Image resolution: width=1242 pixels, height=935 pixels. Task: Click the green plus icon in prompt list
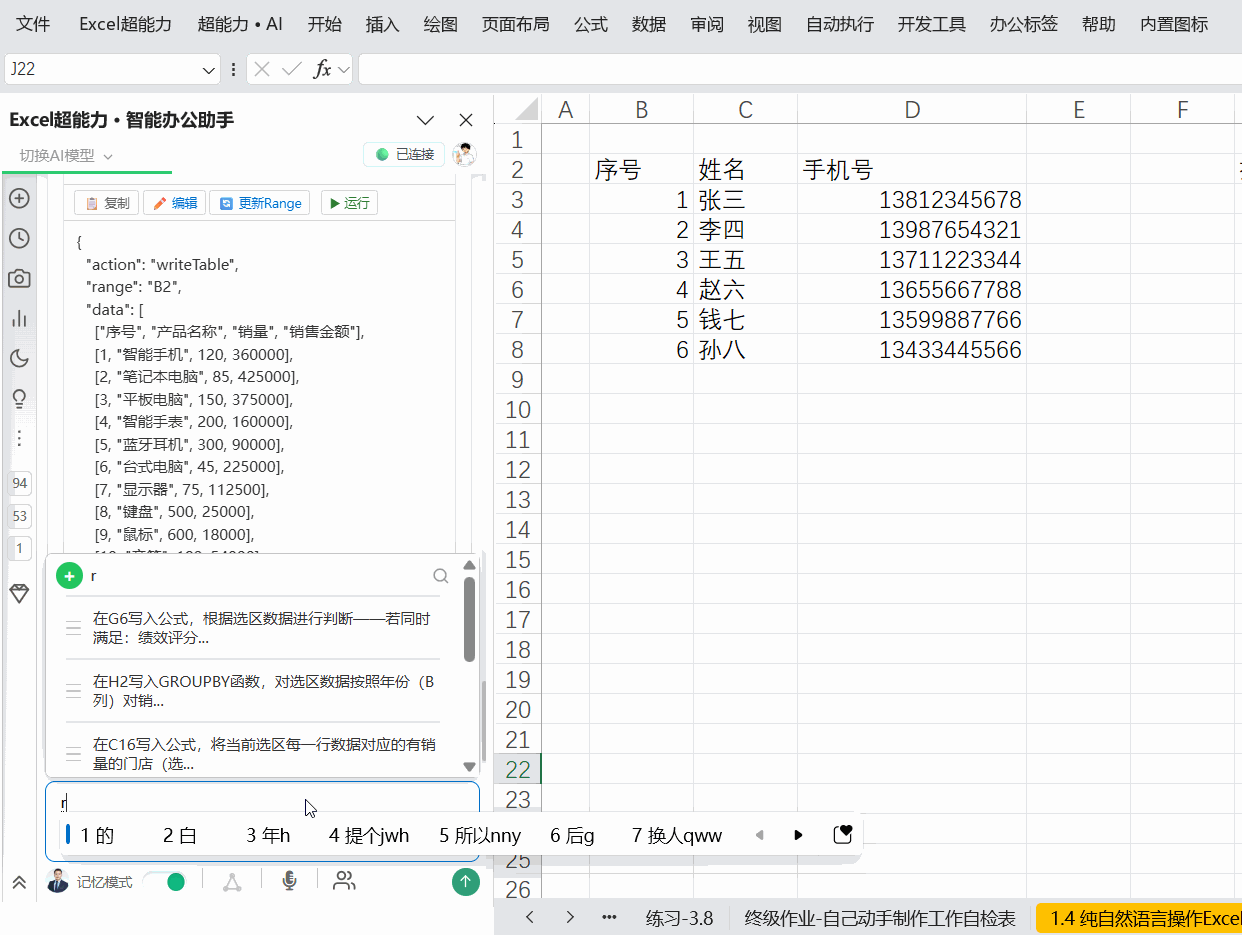coord(69,576)
